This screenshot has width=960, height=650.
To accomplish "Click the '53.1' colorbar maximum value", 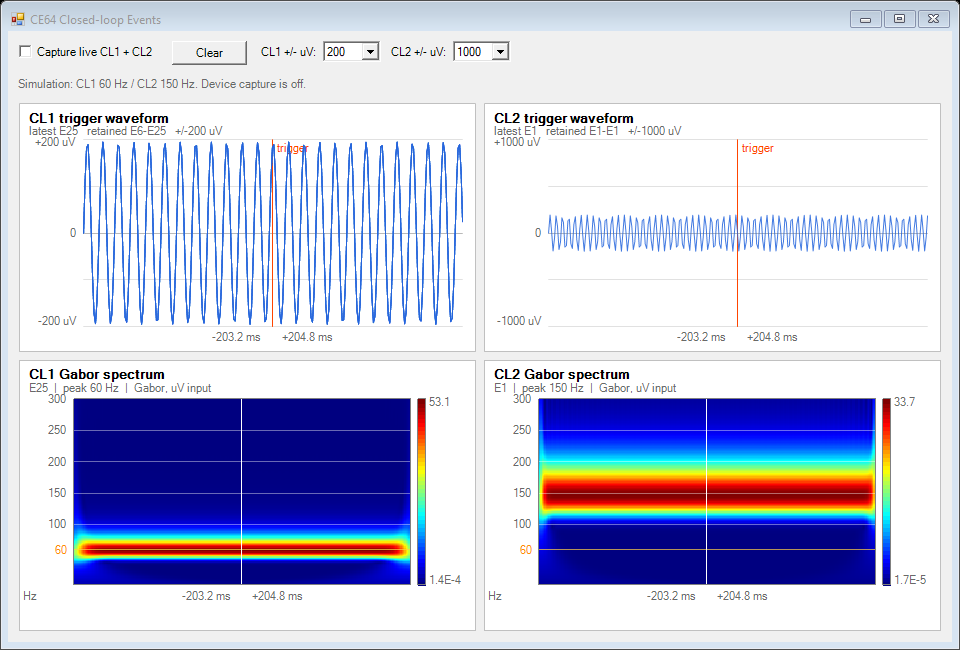I will pos(439,402).
